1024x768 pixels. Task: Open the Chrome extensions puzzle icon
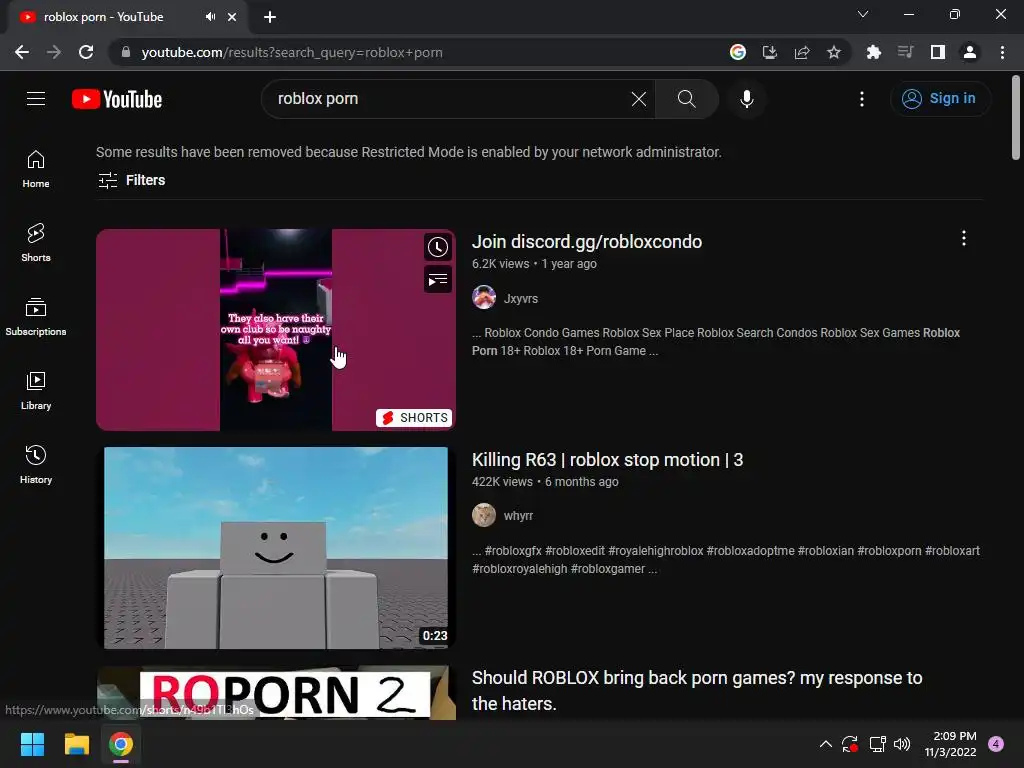(873, 52)
